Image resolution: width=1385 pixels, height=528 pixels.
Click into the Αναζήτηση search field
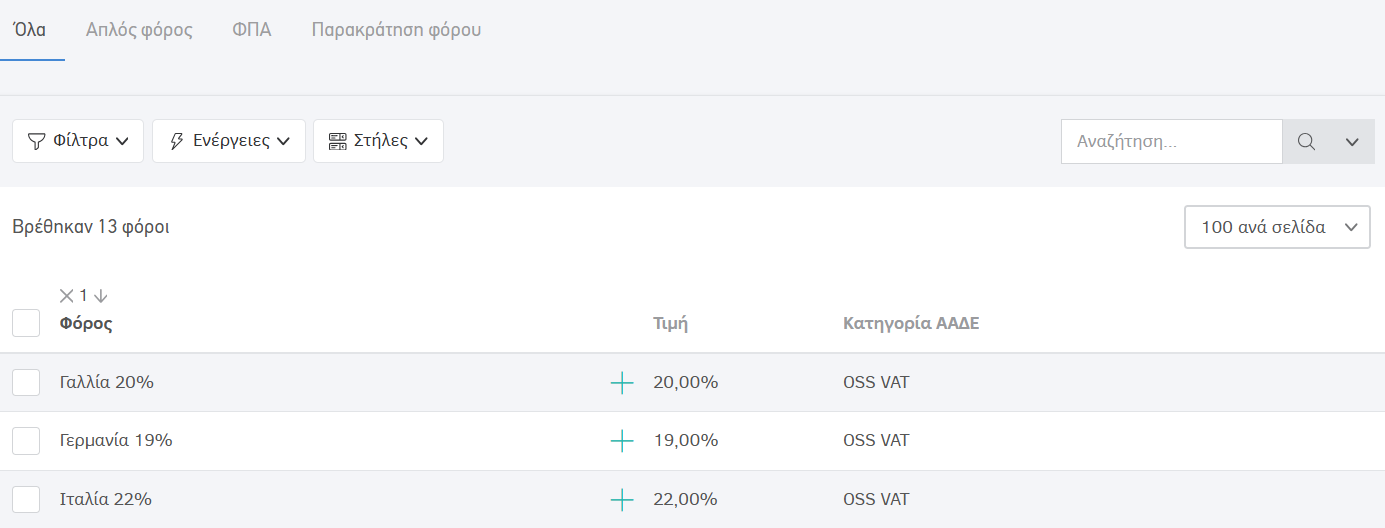1171,142
